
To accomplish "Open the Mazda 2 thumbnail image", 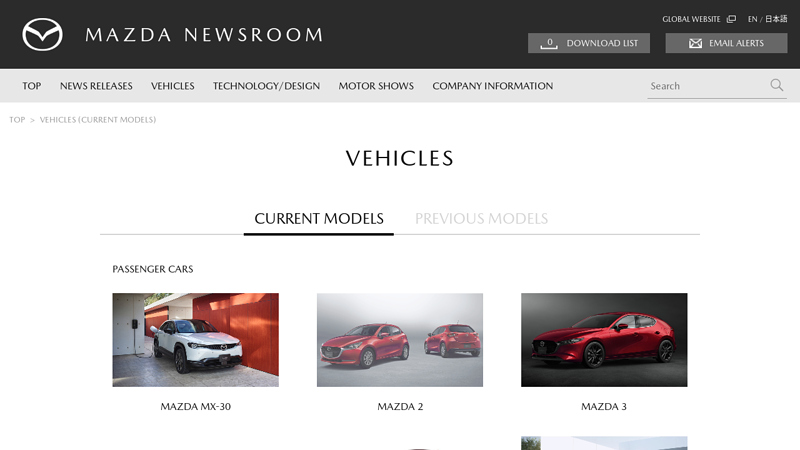I will pos(399,340).
